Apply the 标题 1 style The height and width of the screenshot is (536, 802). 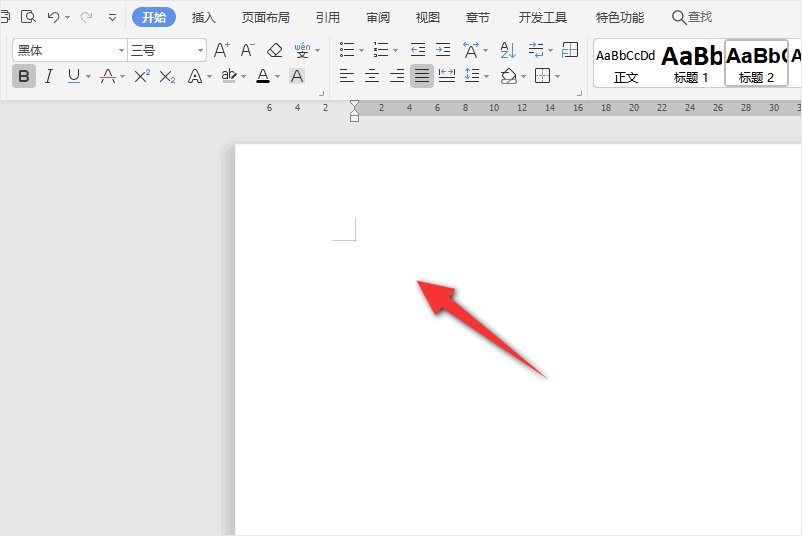[691, 63]
